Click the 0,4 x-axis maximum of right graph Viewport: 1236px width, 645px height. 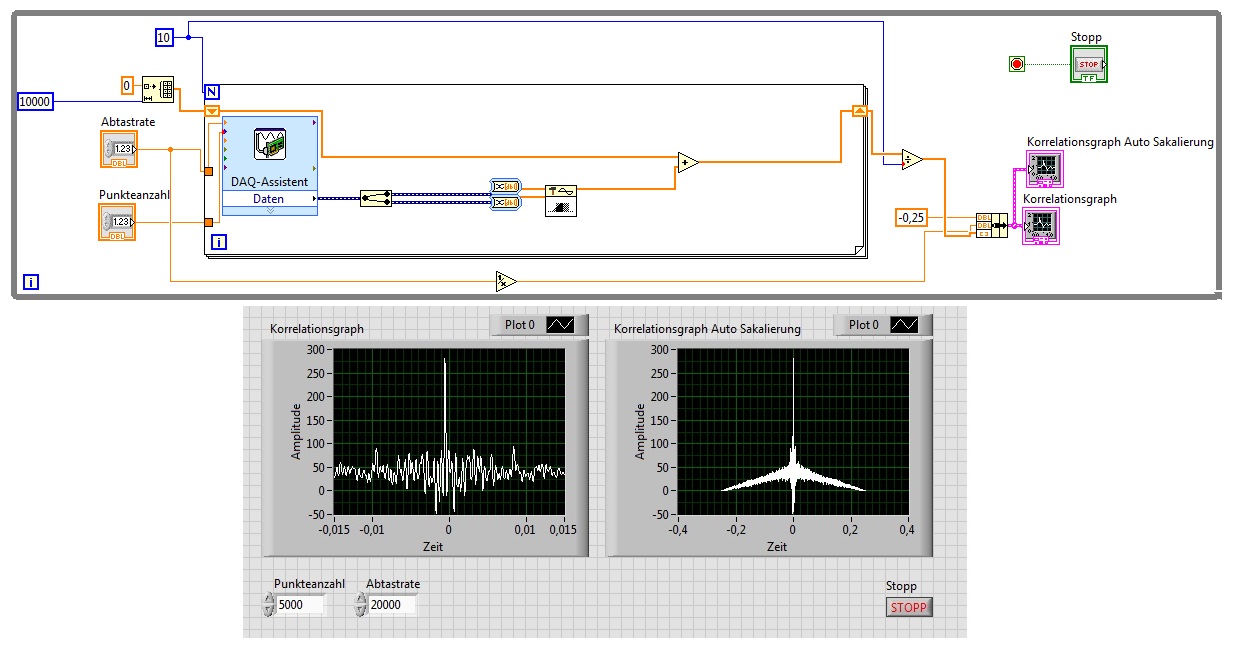(x=909, y=528)
